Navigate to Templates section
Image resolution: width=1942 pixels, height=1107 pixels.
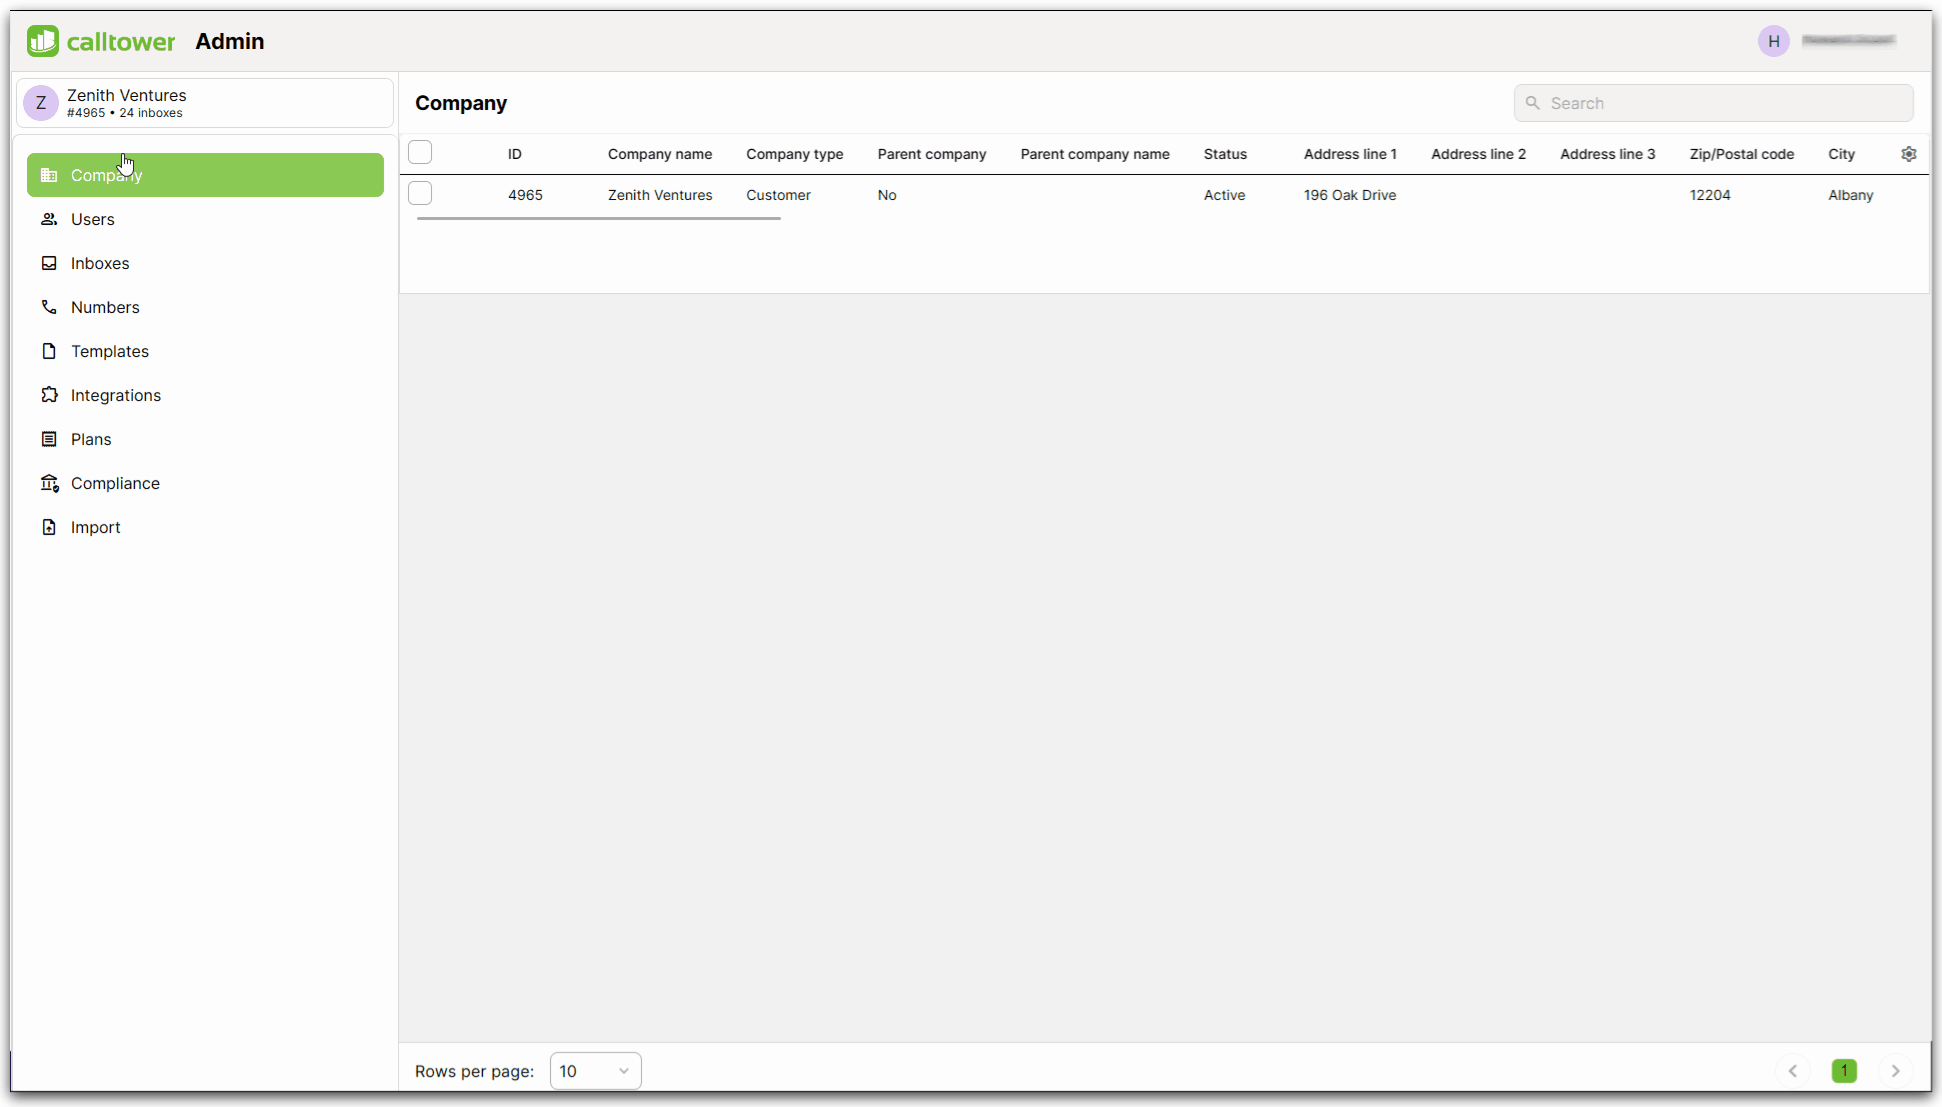pyautogui.click(x=109, y=351)
